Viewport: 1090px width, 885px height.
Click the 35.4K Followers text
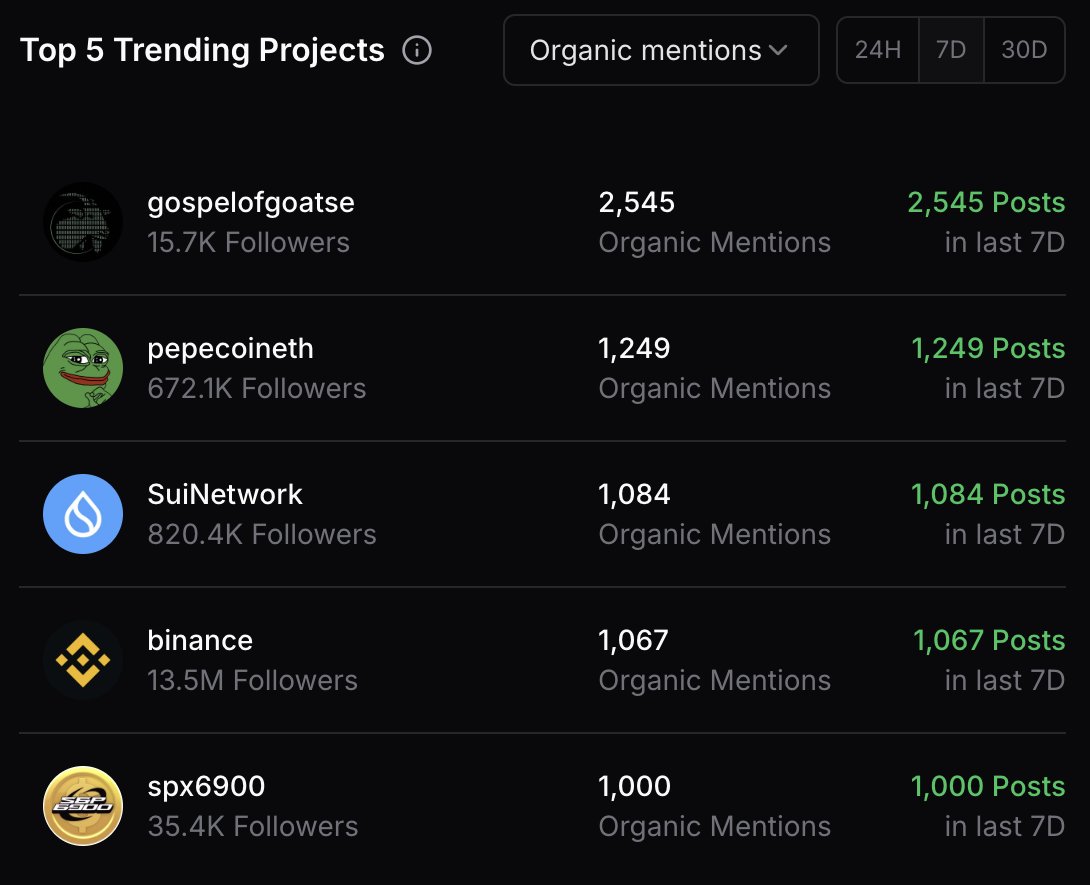[x=252, y=827]
